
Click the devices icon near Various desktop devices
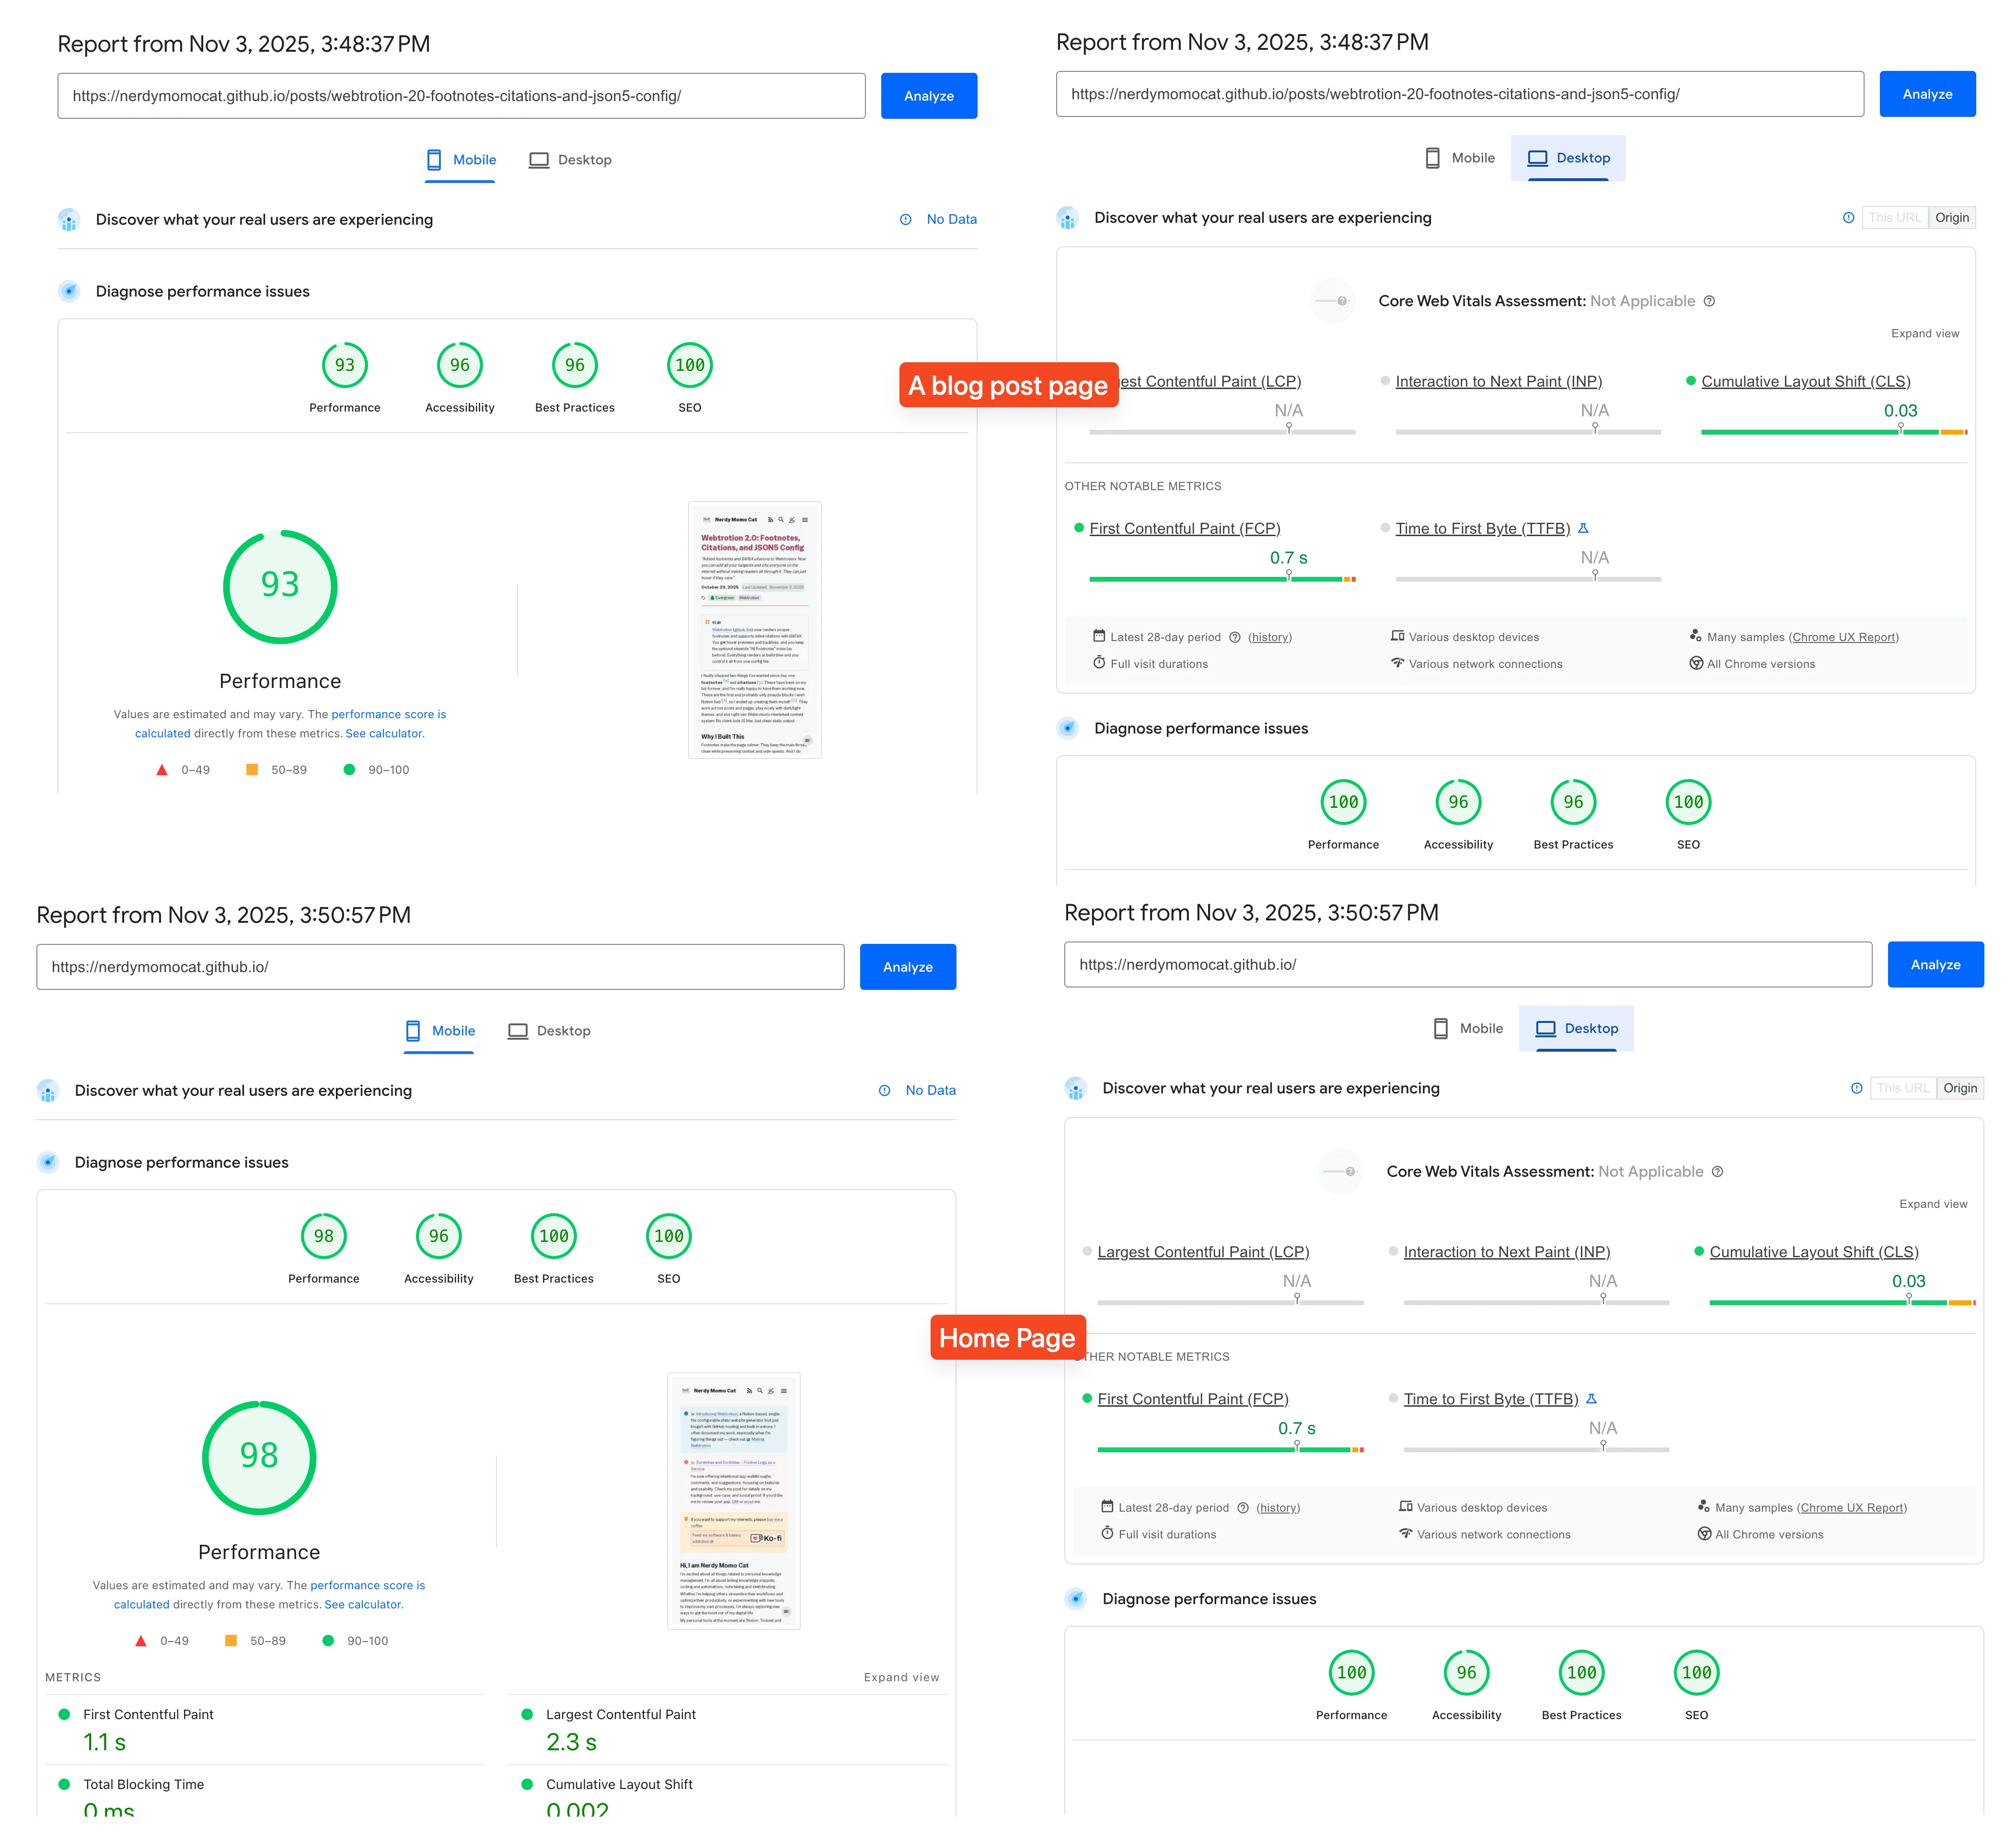coord(1397,637)
